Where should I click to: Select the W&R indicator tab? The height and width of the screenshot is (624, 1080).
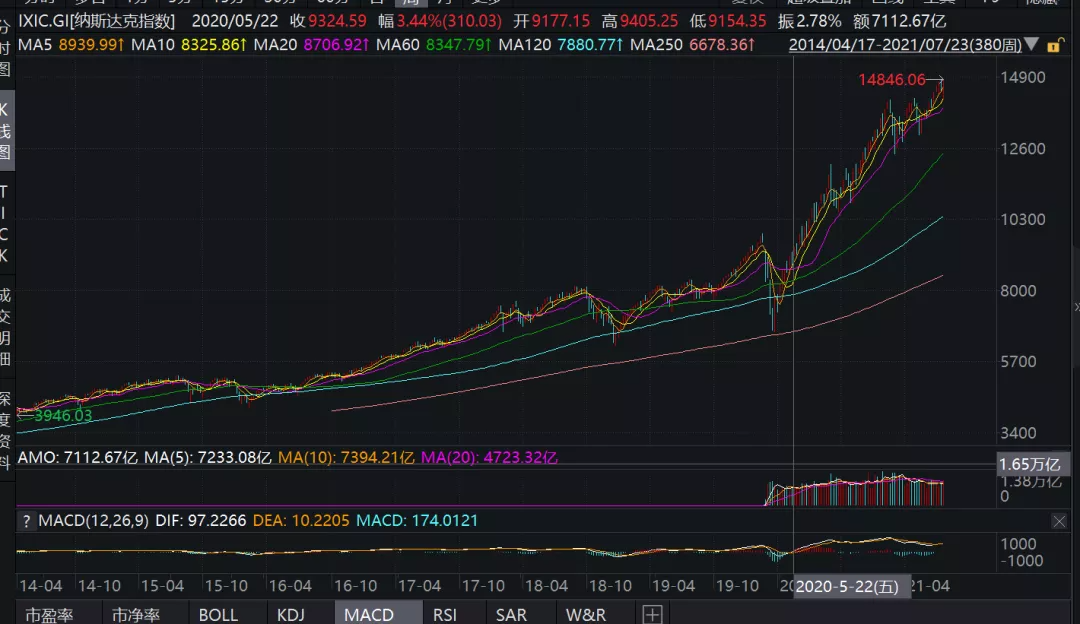[x=585, y=614]
